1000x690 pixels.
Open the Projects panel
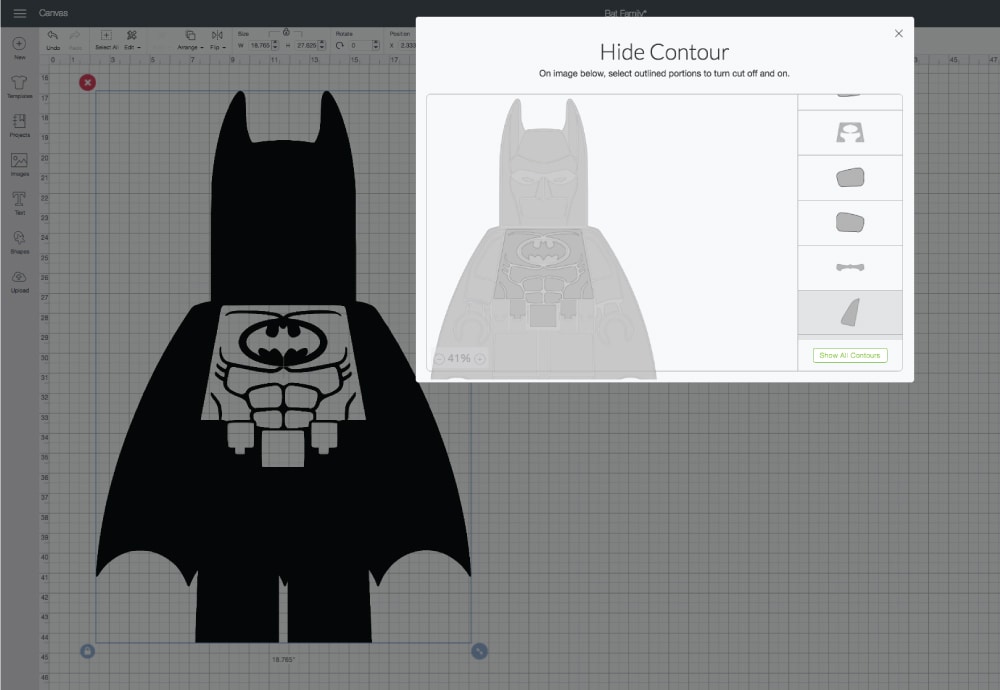tap(19, 122)
